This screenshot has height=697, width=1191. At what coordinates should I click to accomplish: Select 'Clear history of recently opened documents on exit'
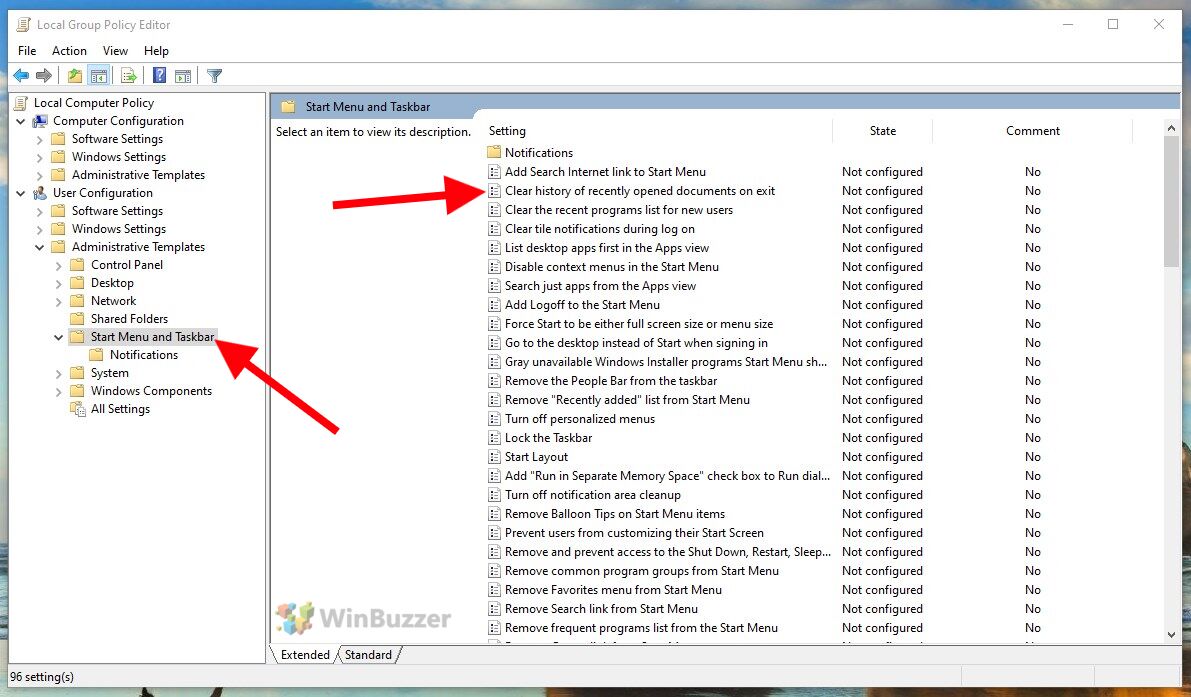coord(639,191)
